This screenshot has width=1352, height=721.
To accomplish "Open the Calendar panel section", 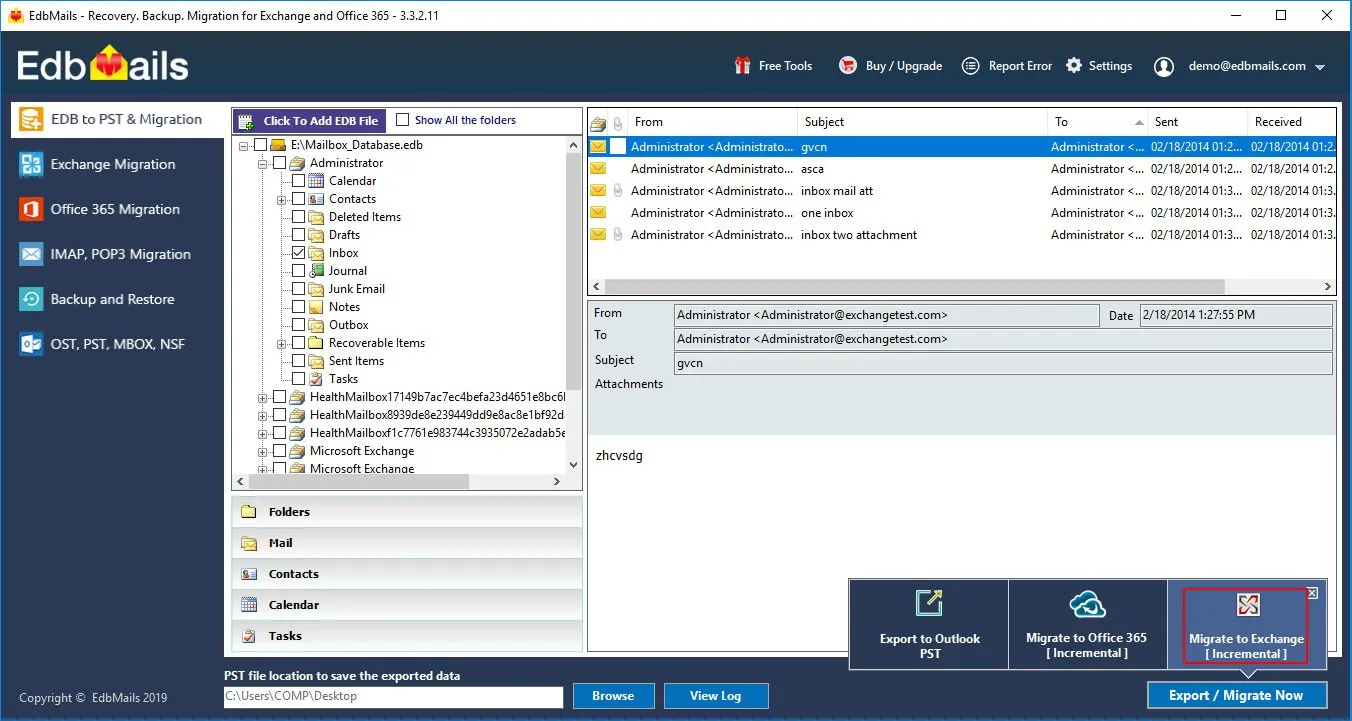I will pyautogui.click(x=407, y=605).
